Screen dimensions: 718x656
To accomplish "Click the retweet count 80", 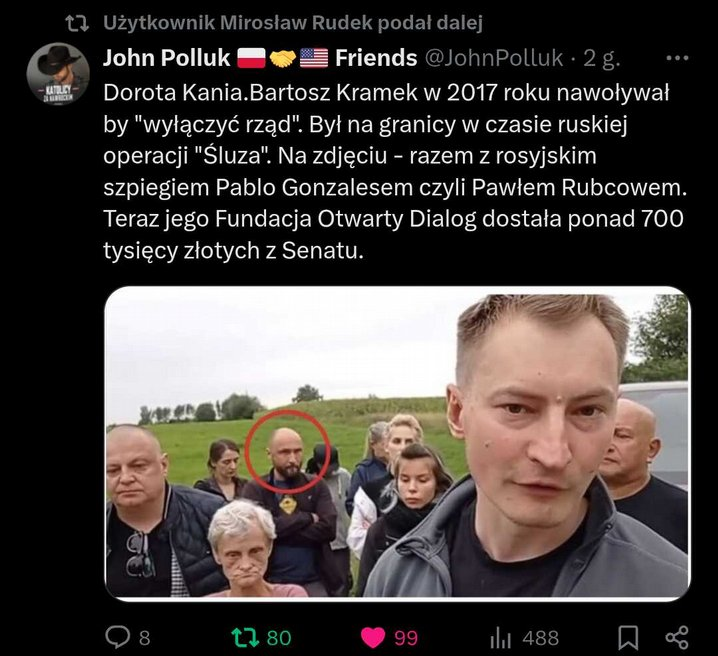I will click(x=279, y=638).
